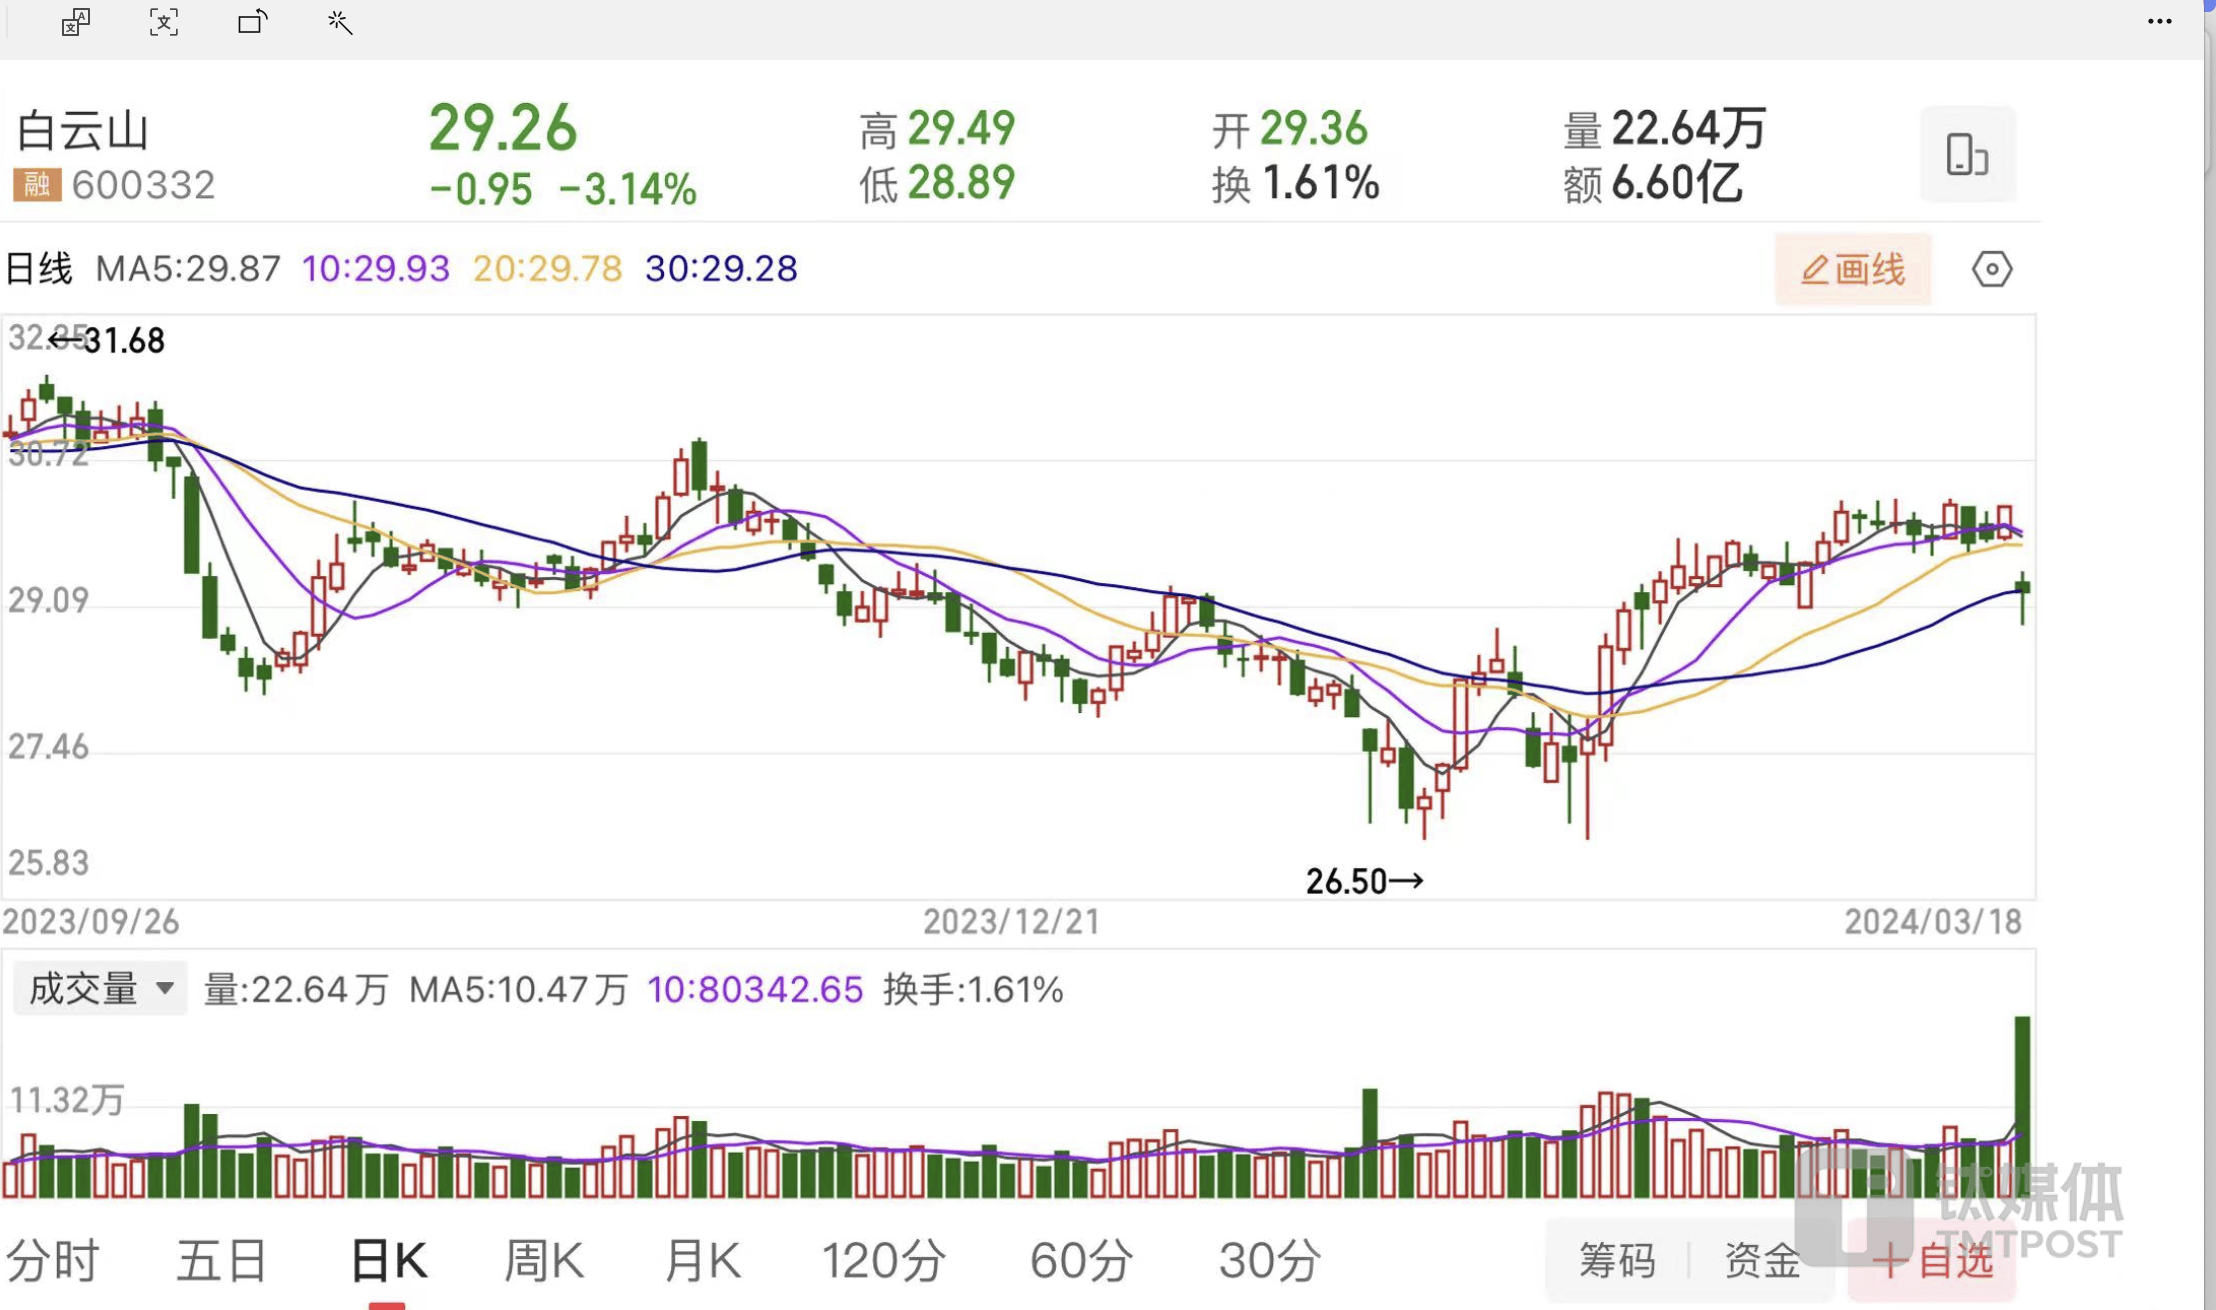Switch to 60分 chart period
This screenshot has height=1310, width=2216.
pos(1081,1260)
